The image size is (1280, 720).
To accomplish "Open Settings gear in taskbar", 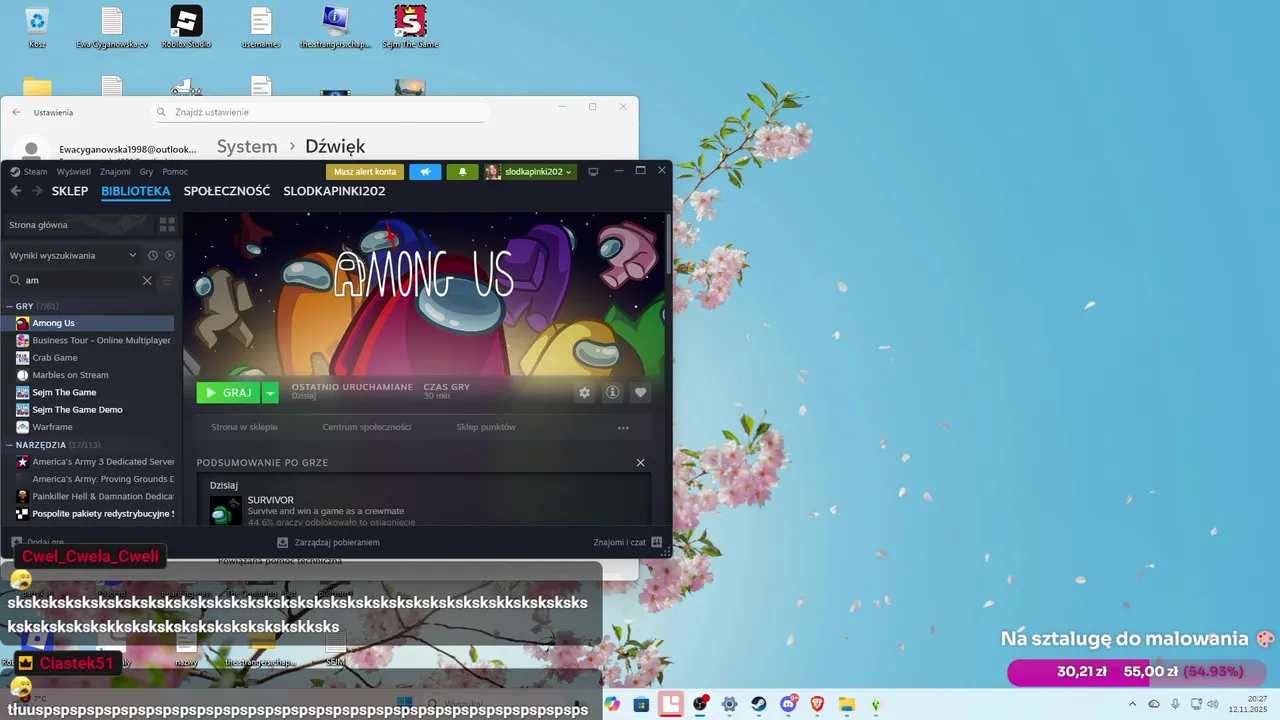I will [x=730, y=704].
